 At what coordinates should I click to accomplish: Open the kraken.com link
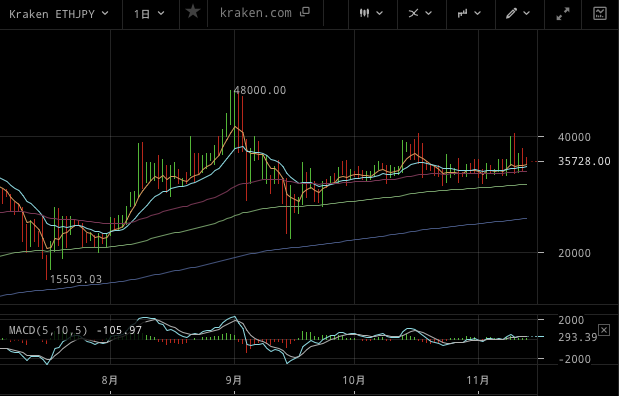[x=256, y=13]
